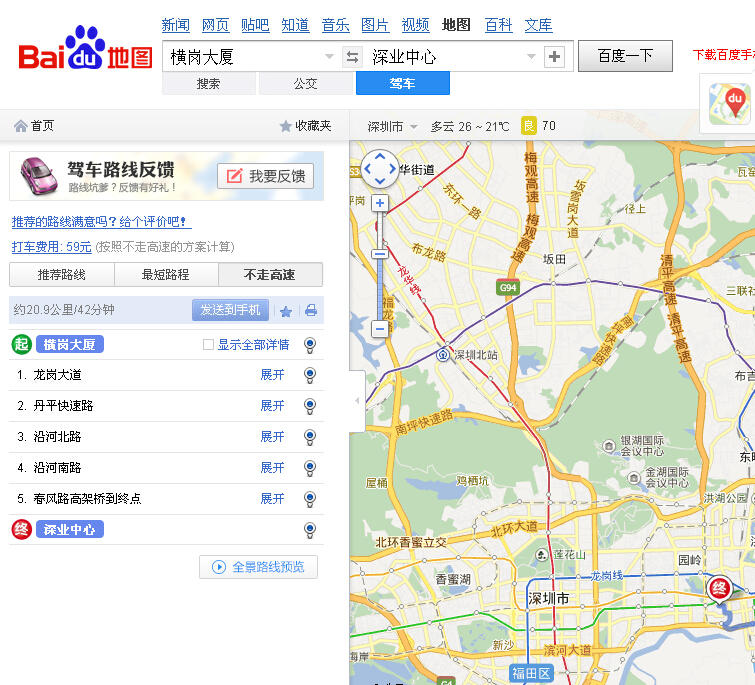Image resolution: width=755 pixels, height=685 pixels.
Task: Choose the 最短路程 route option
Action: pyautogui.click(x=166, y=275)
